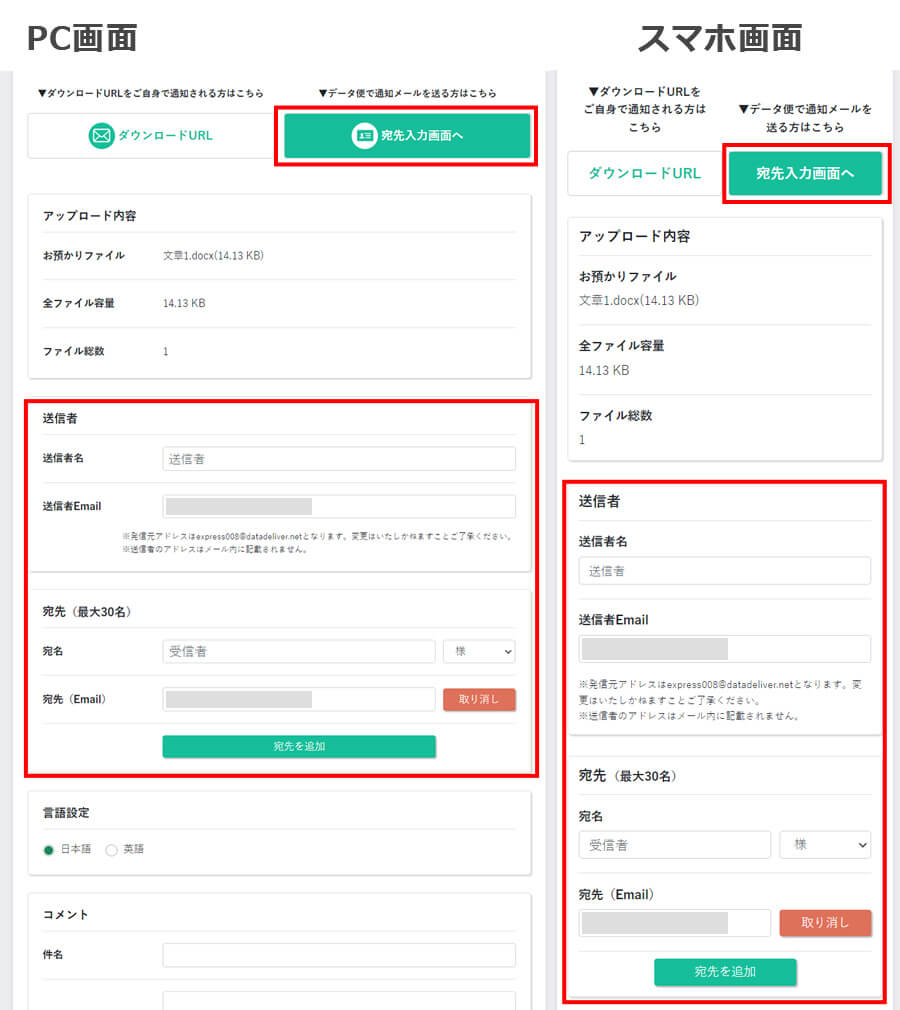Click 取り消し button in the PC view
Viewport: 900px width, 1010px height.
coord(479,699)
